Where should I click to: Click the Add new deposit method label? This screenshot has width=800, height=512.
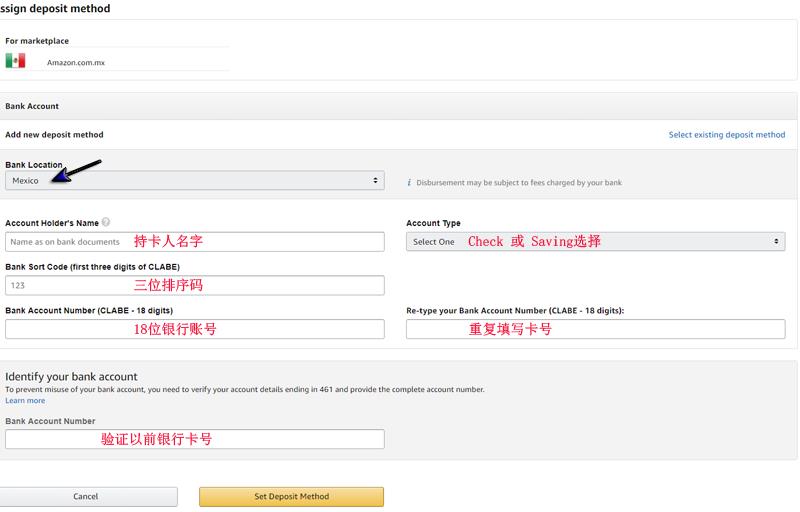pyautogui.click(x=54, y=135)
